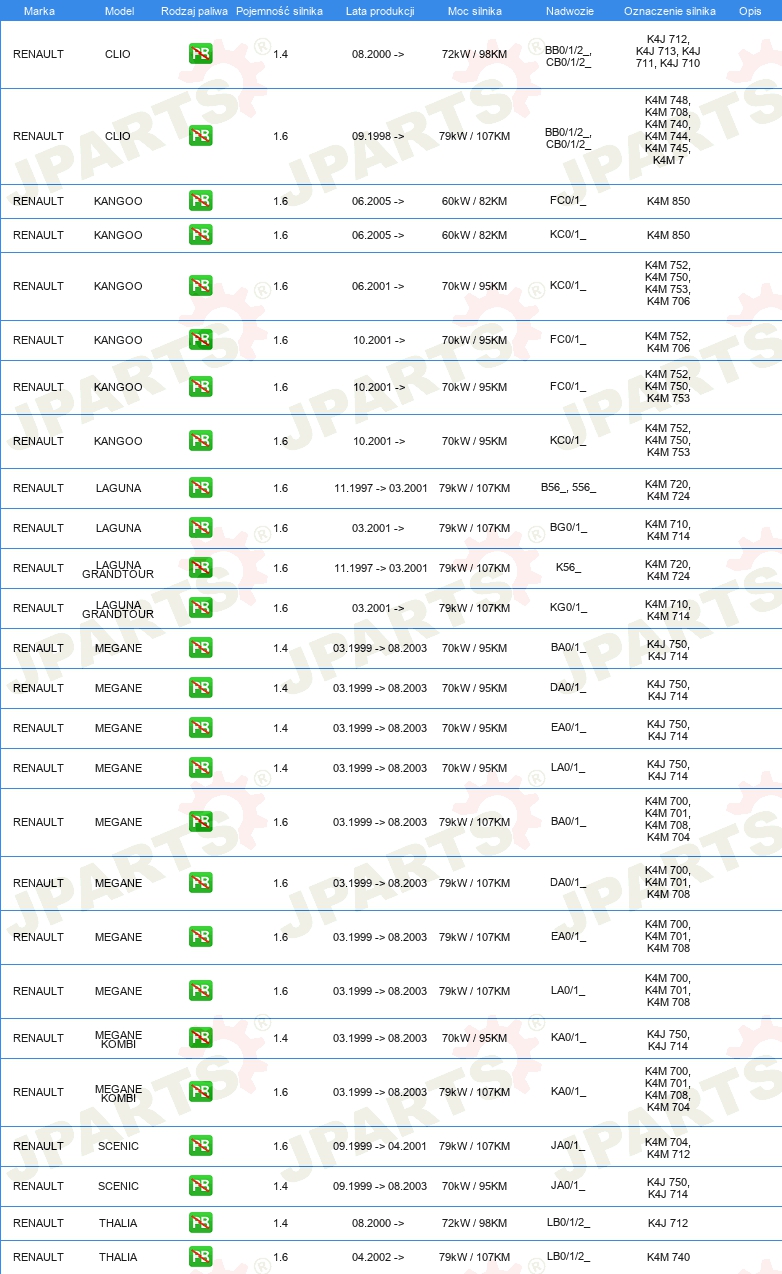This screenshot has width=782, height=1274.
Task: Click fuel icon in Megane 1.6 DA0/1_ row
Action: [x=200, y=883]
